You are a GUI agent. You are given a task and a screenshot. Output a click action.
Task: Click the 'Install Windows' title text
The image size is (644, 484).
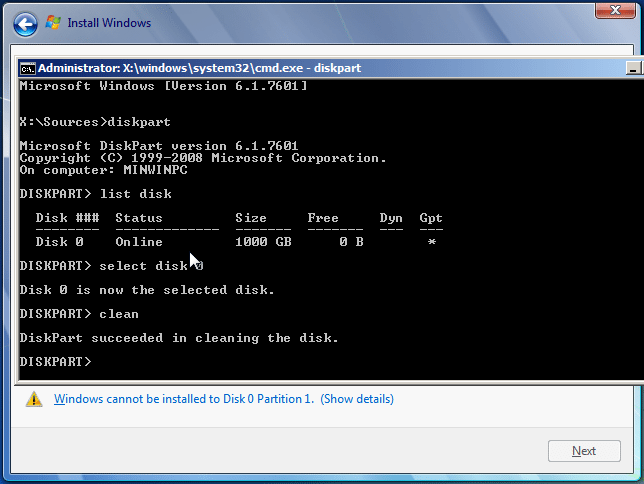coord(109,23)
